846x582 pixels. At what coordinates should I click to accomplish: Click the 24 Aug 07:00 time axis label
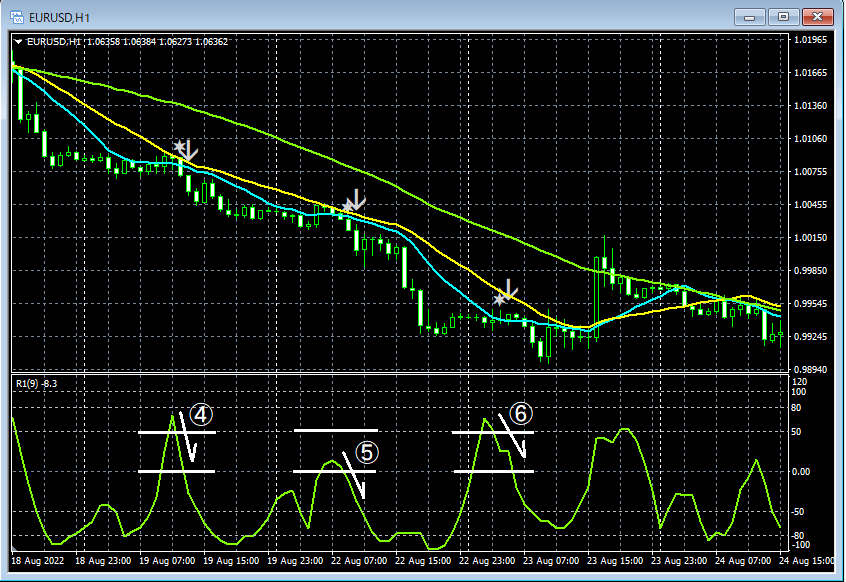pyautogui.click(x=743, y=561)
